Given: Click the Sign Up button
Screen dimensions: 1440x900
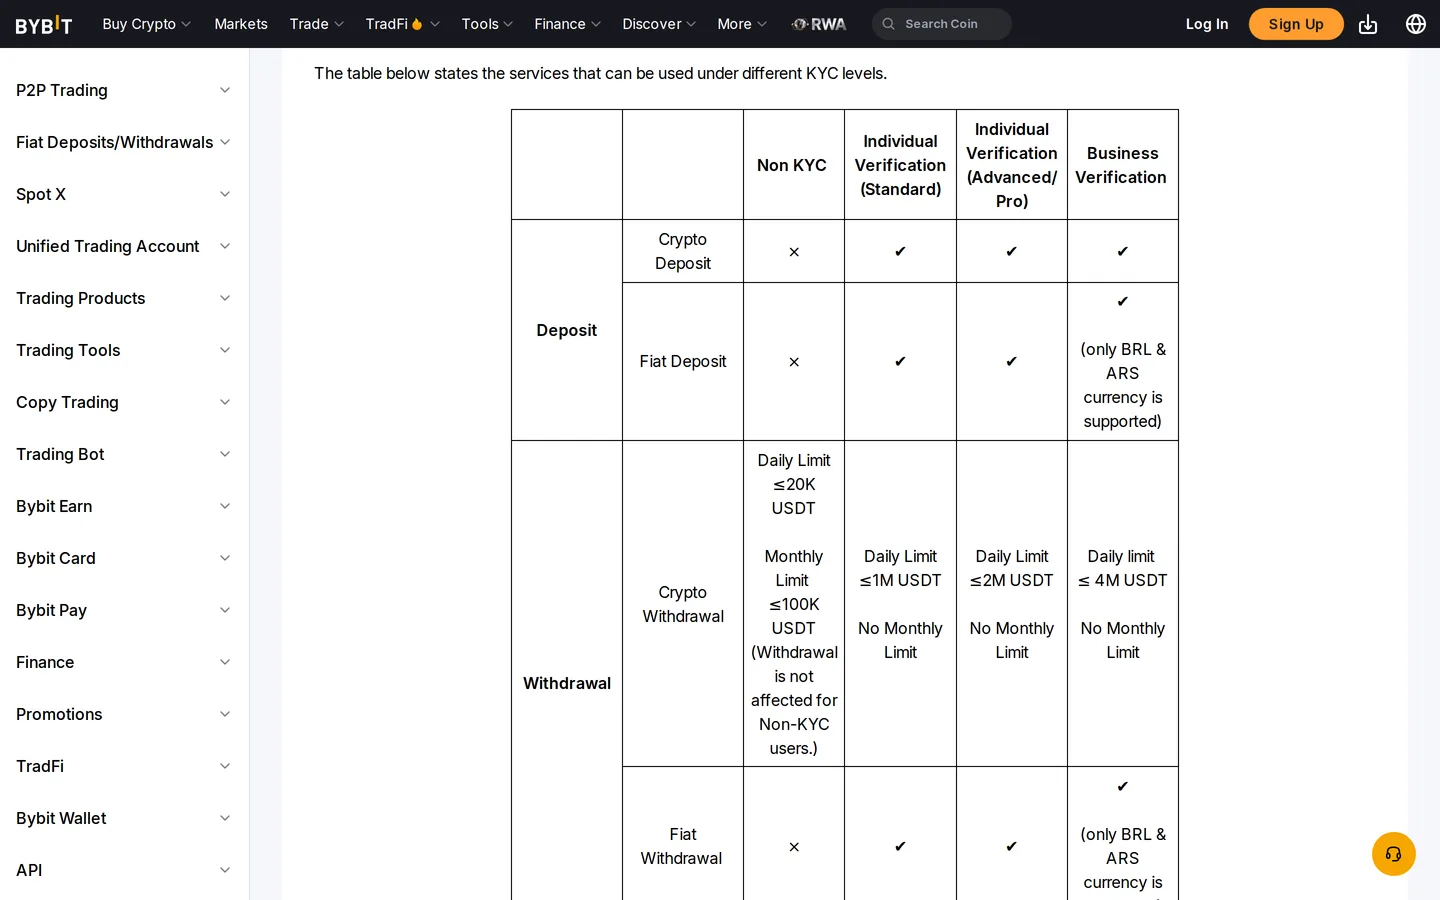Looking at the screenshot, I should [1296, 24].
